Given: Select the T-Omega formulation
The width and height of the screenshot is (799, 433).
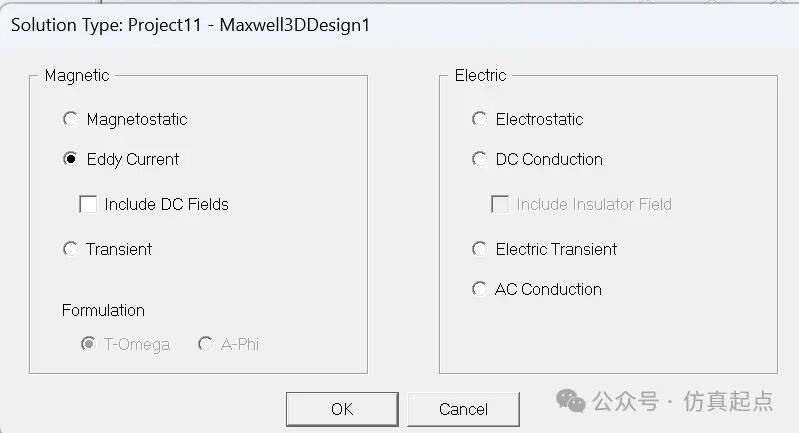Looking at the screenshot, I should point(88,344).
